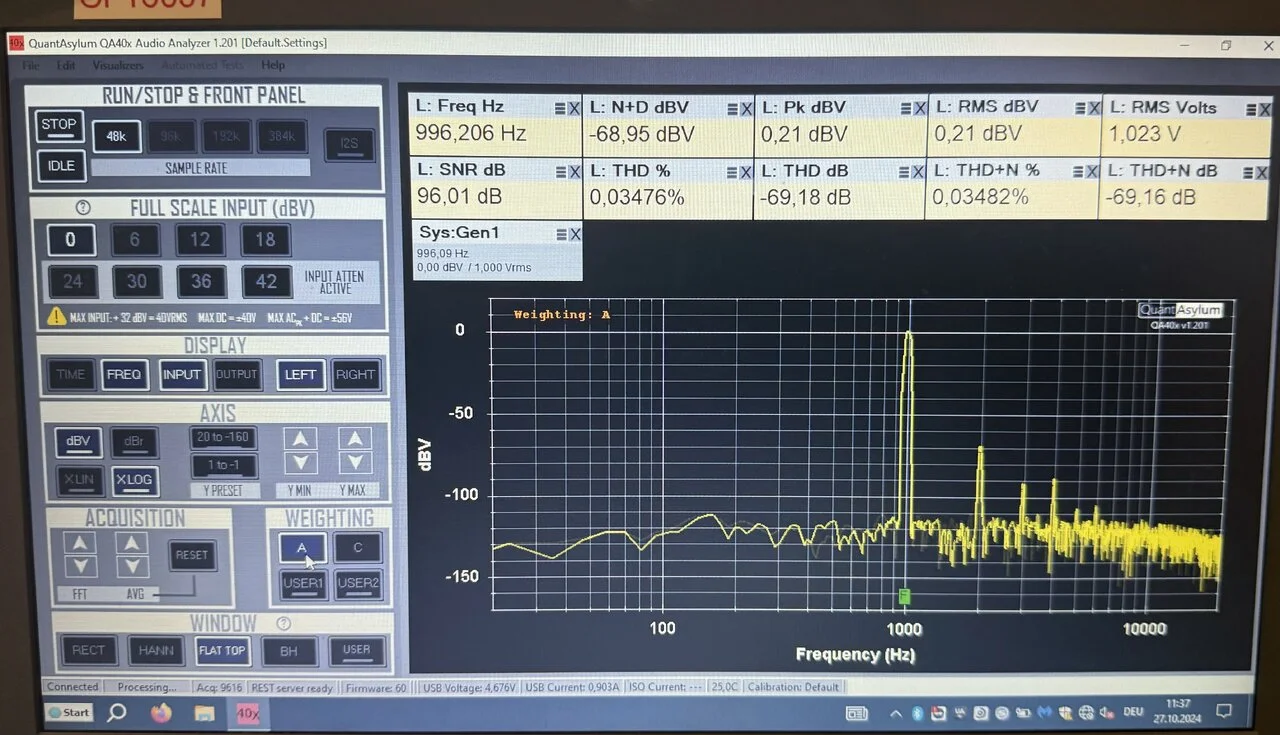
Task: Open Firefox from the Windows taskbar
Action: tap(161, 713)
